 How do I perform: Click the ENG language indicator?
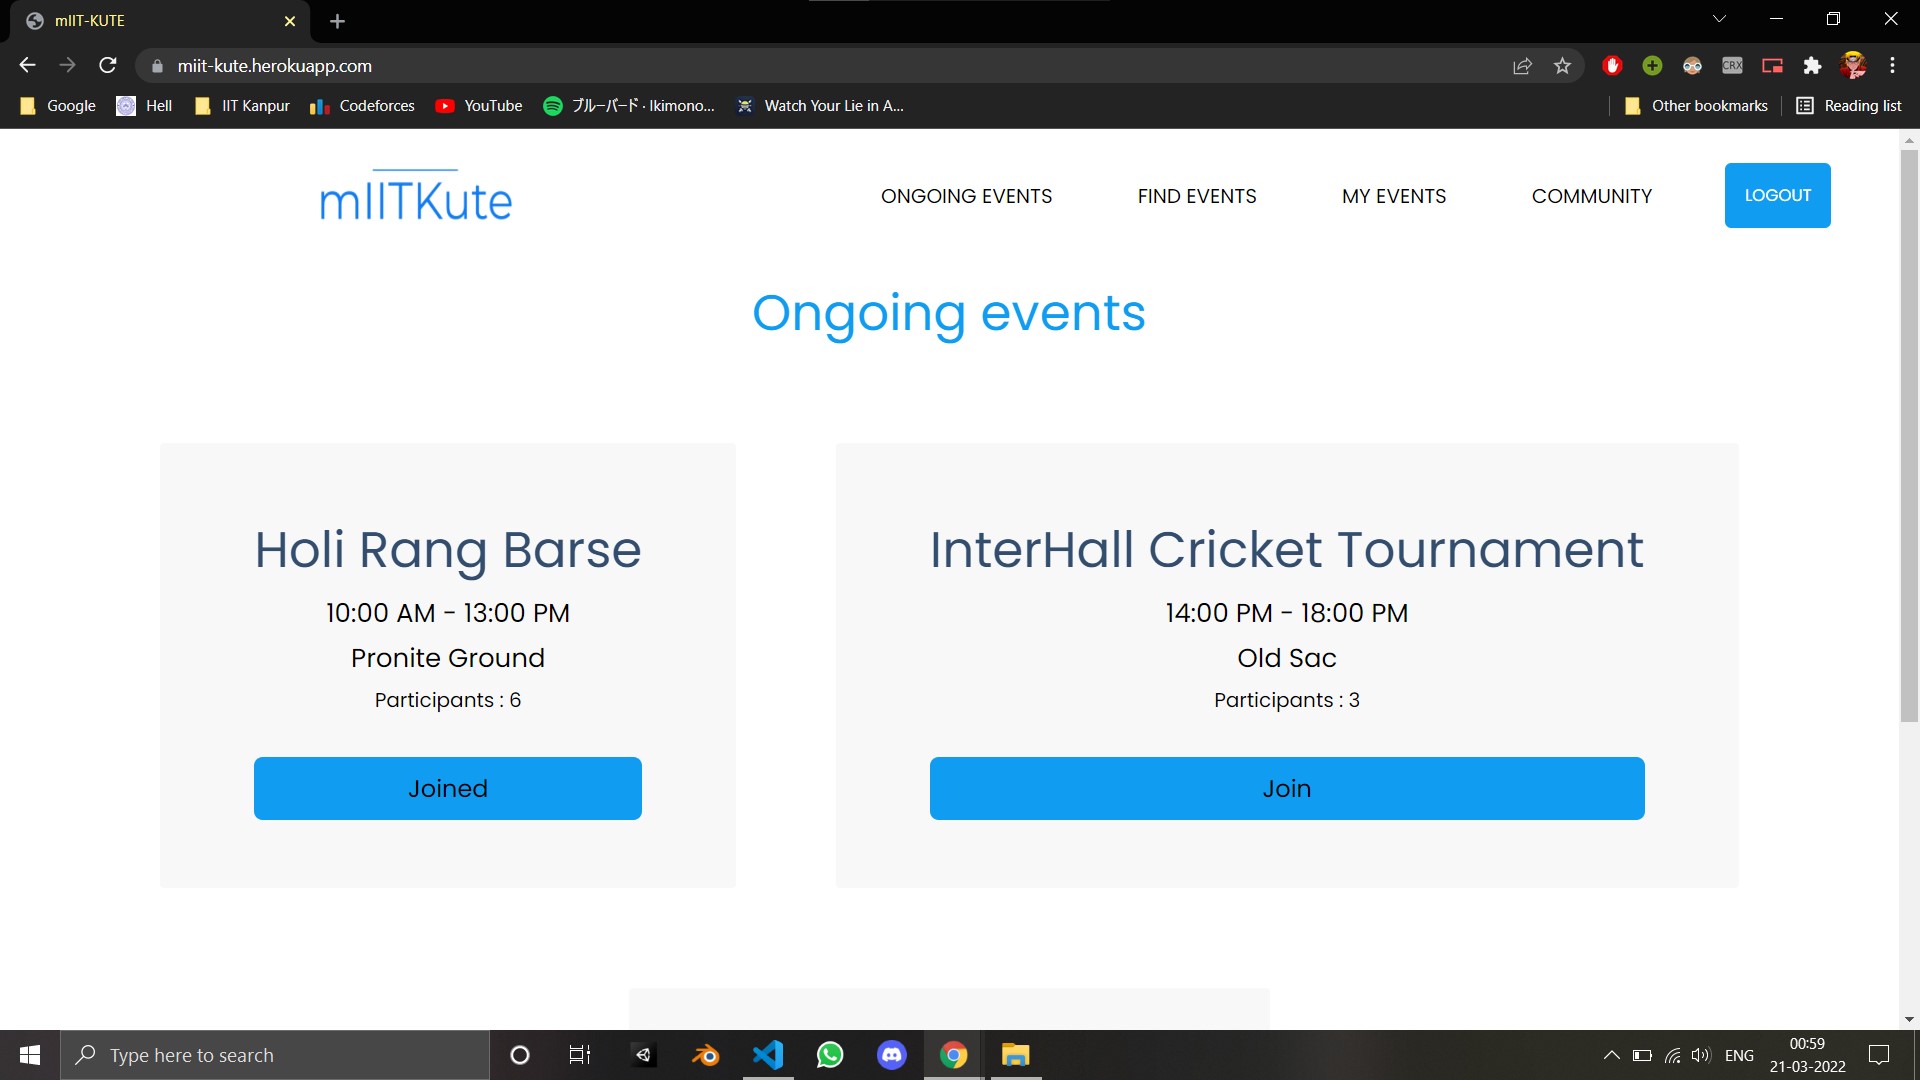click(x=1739, y=1055)
